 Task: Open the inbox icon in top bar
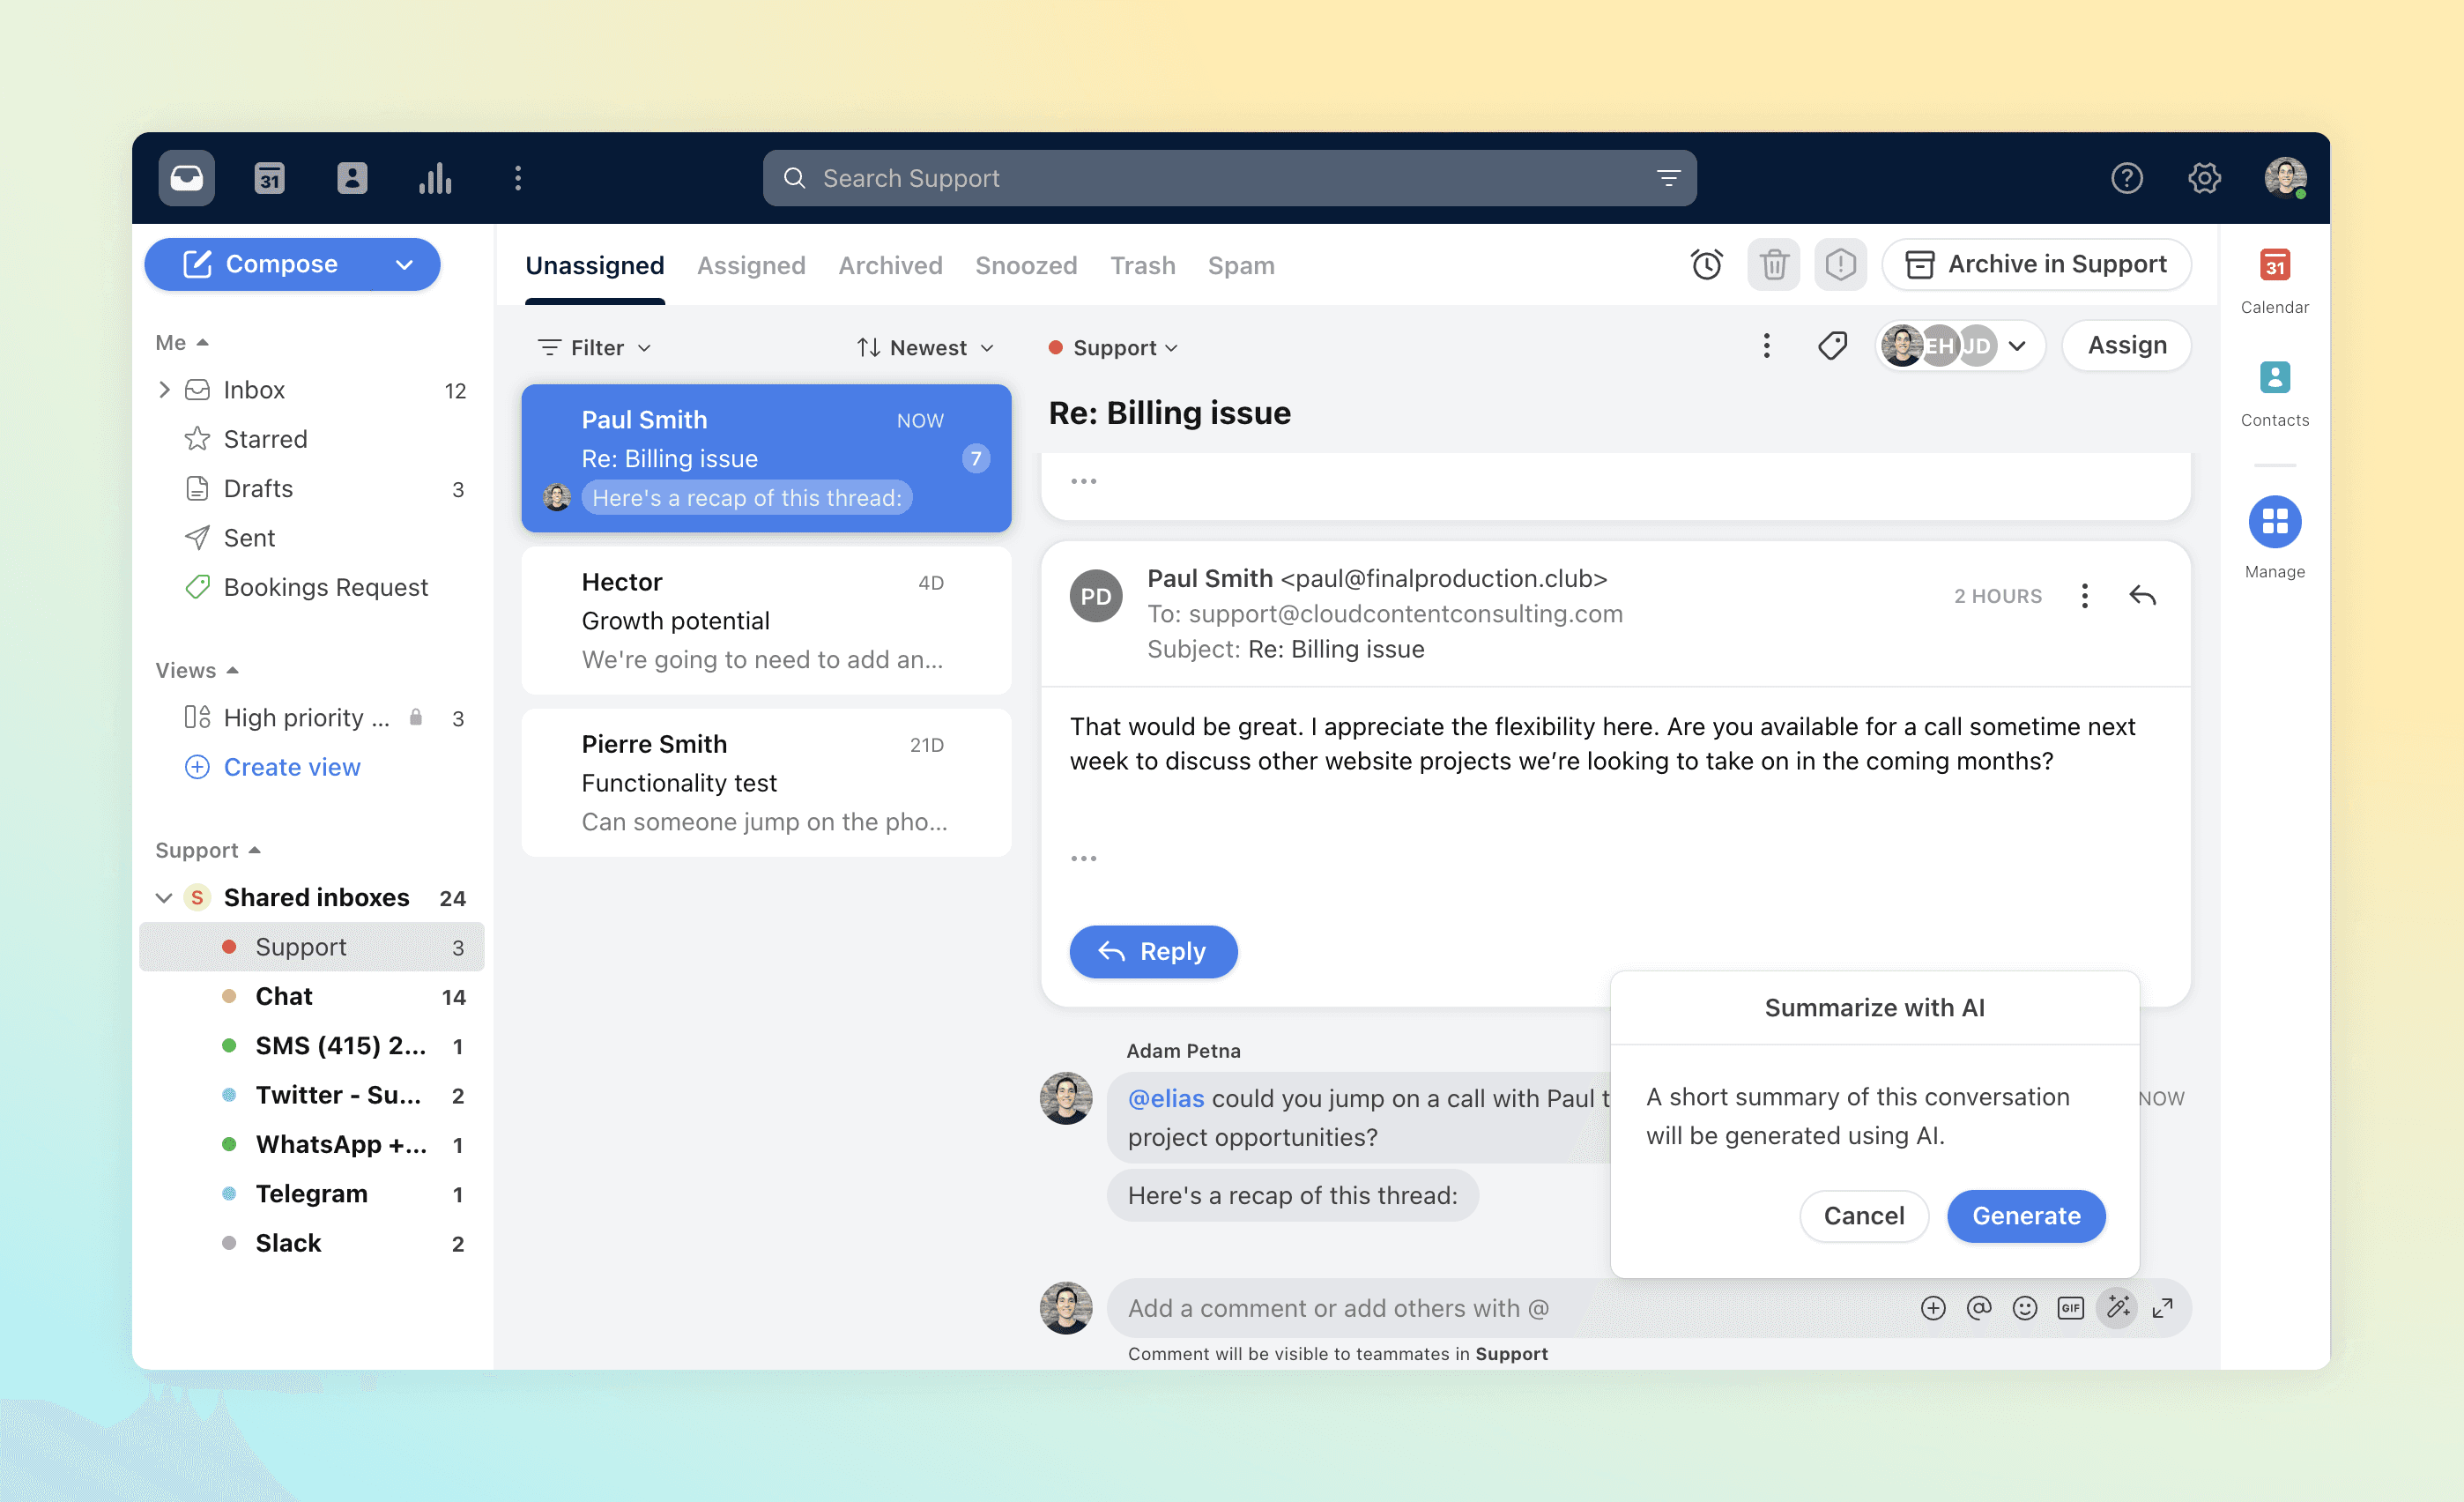click(187, 178)
